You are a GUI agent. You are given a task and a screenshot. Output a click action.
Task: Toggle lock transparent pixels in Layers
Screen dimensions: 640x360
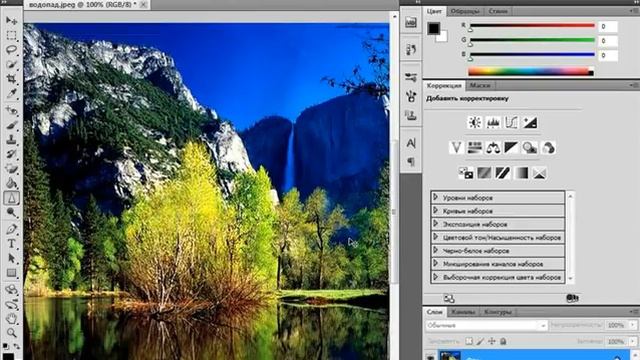point(469,341)
